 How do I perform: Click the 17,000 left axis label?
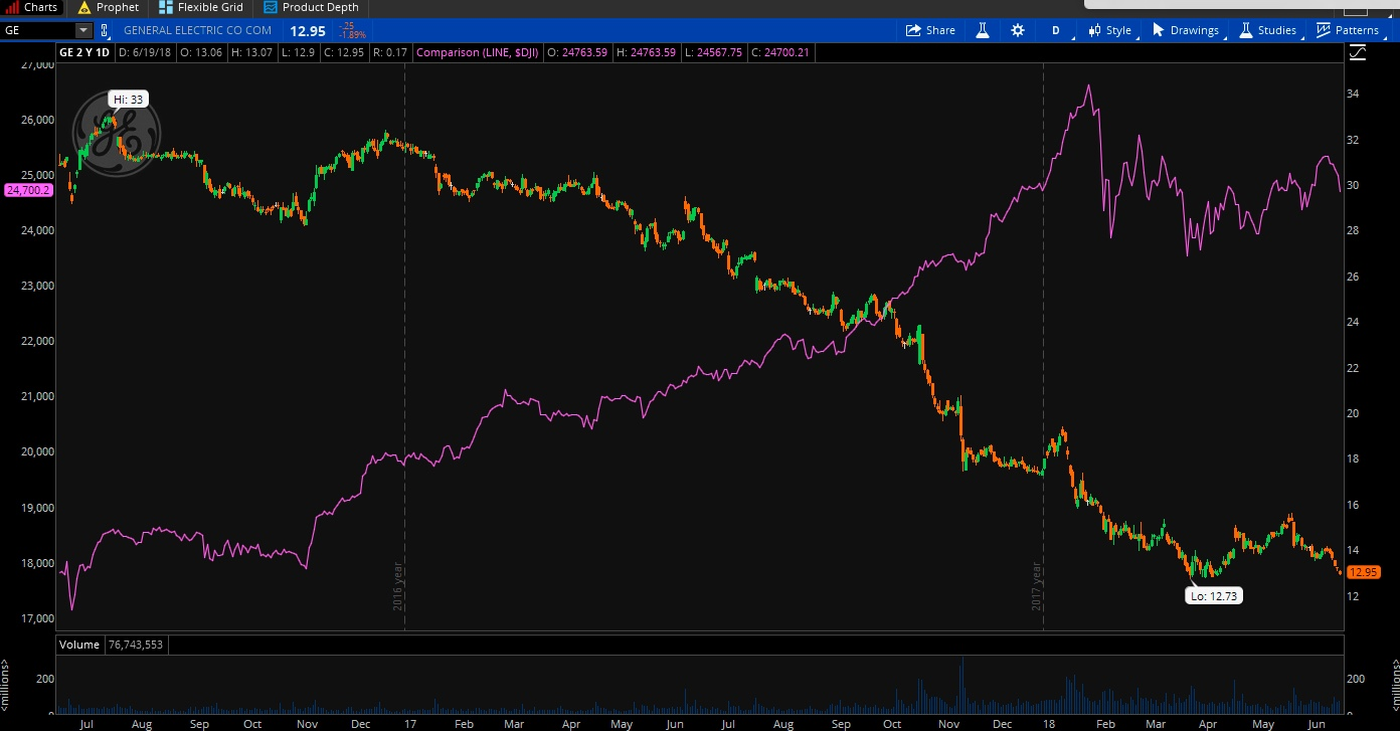[x=36, y=618]
